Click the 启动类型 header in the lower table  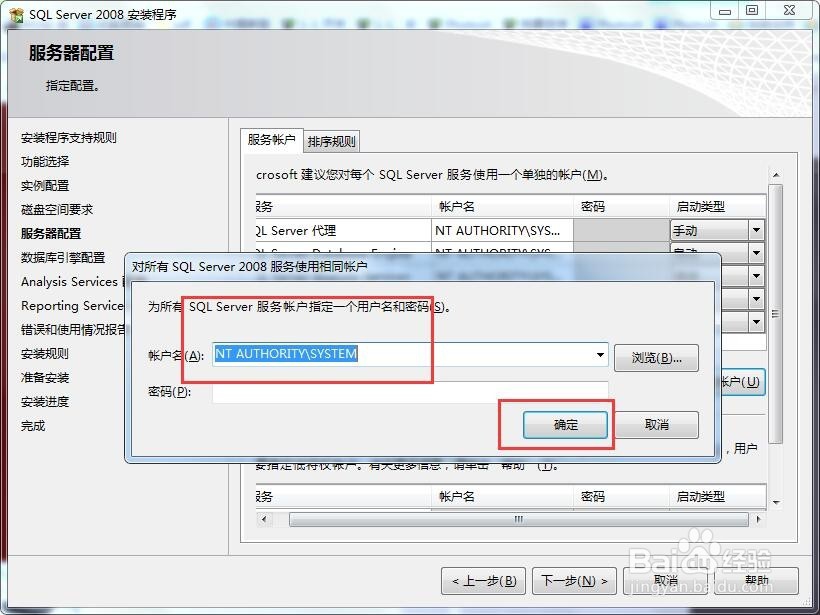tap(718, 496)
